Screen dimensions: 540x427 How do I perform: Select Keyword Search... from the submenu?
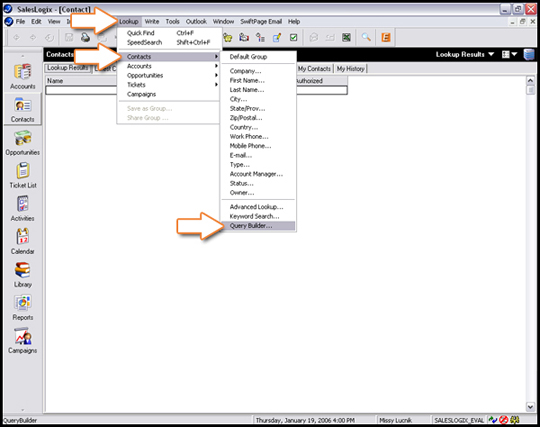pyautogui.click(x=258, y=216)
